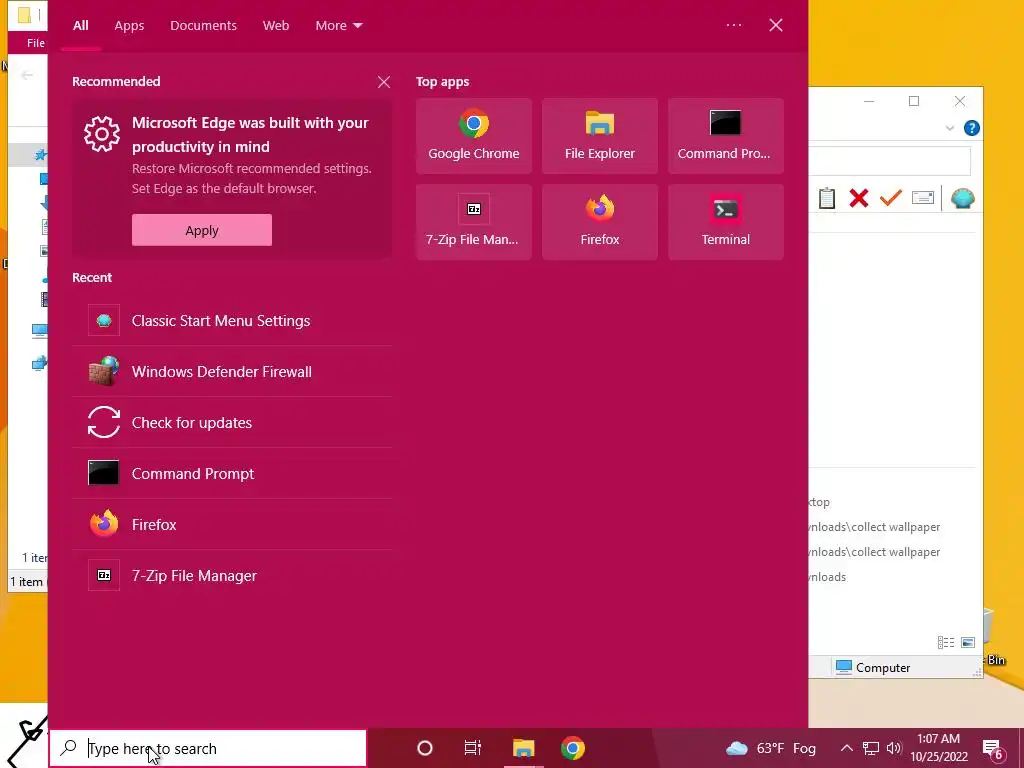Open network status tray icon
The image size is (1024, 768).
pyautogui.click(x=871, y=748)
